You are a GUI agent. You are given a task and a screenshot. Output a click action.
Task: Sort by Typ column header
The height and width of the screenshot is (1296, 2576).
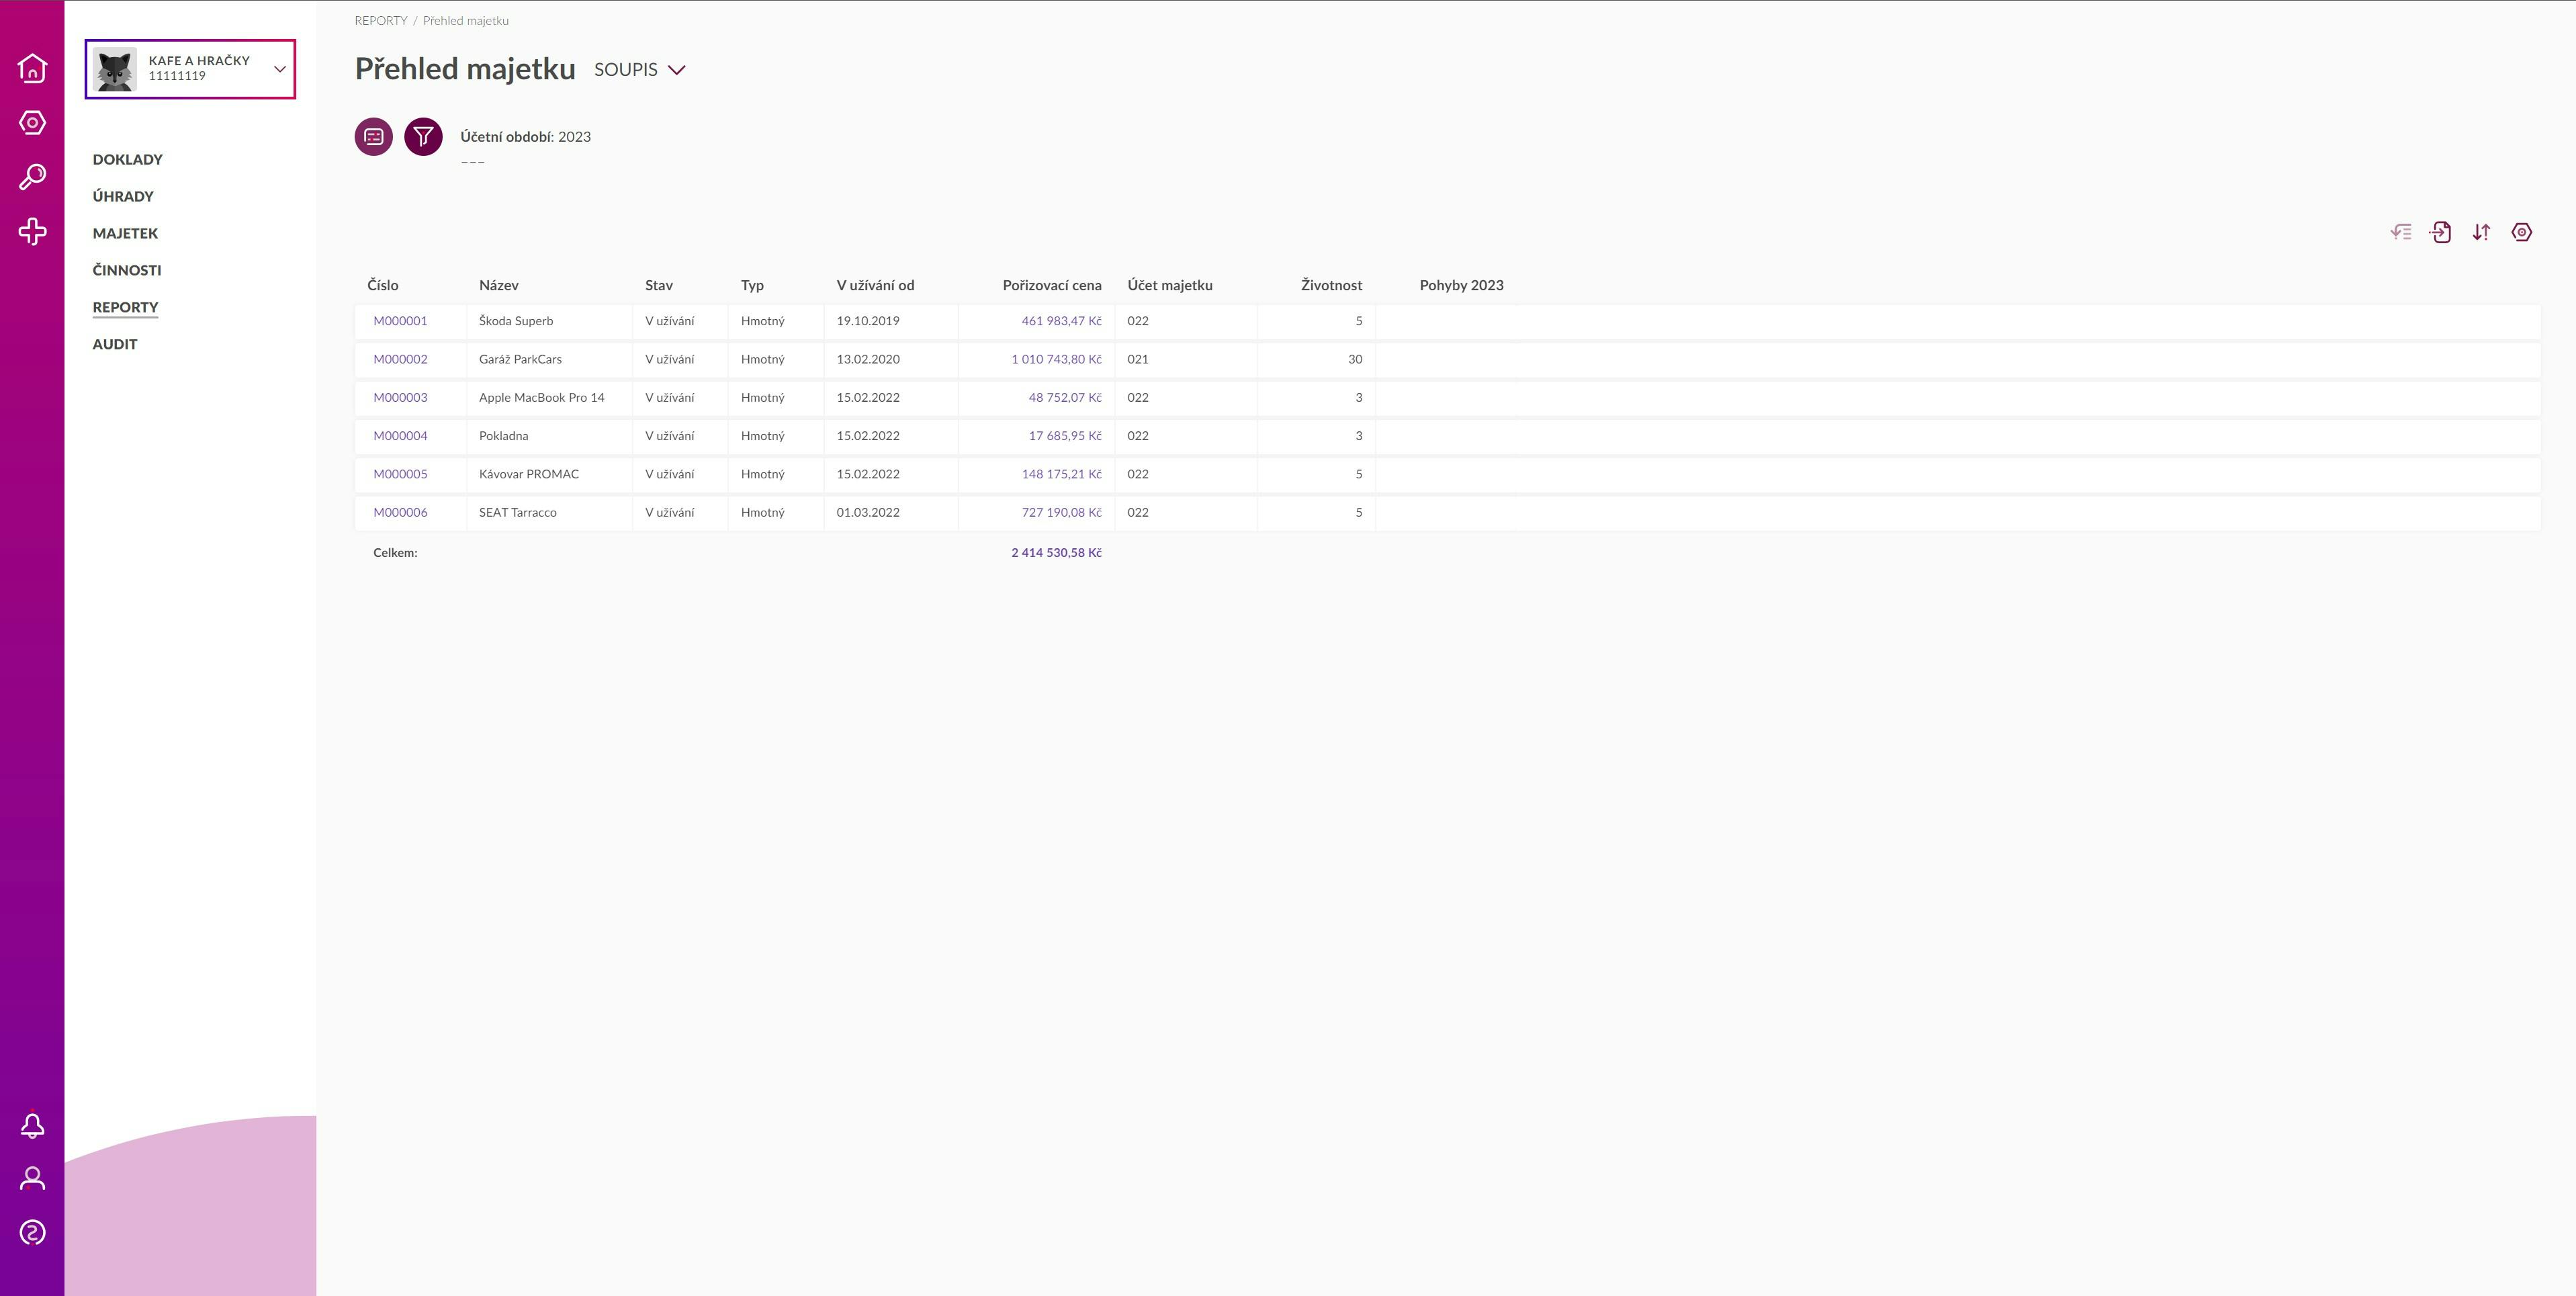coord(752,286)
